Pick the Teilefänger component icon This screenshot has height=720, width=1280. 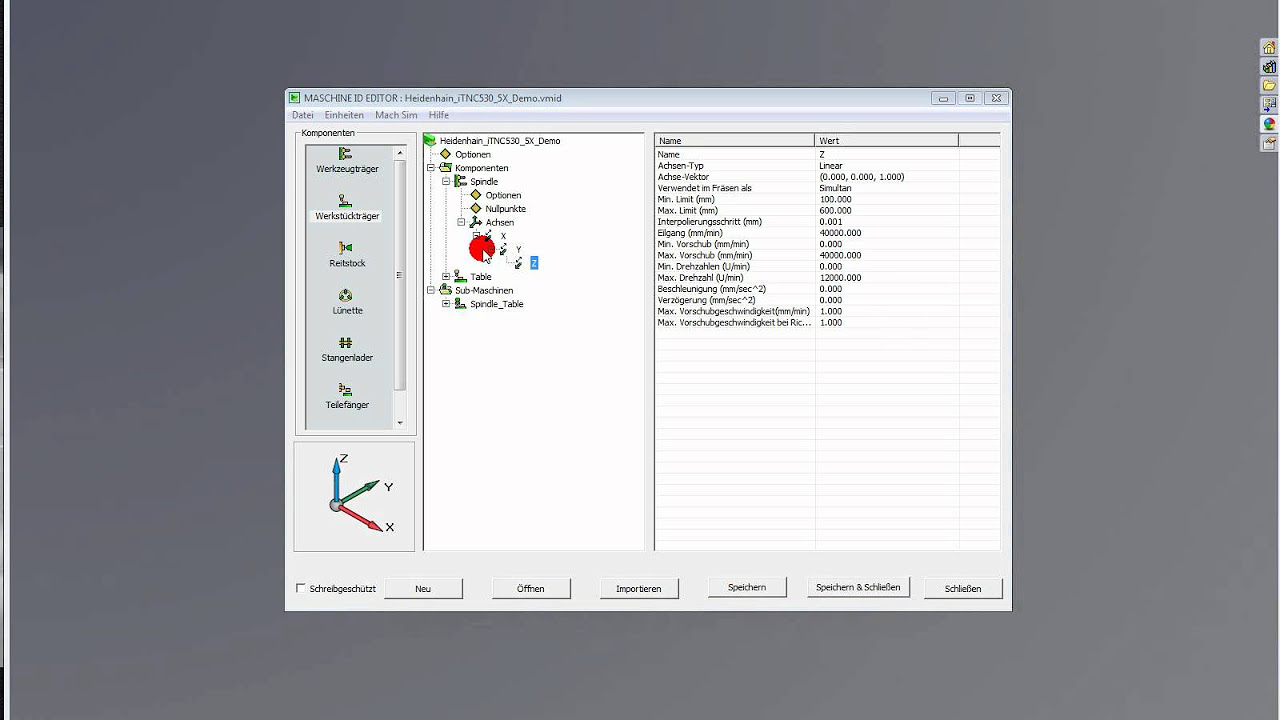coord(345,390)
